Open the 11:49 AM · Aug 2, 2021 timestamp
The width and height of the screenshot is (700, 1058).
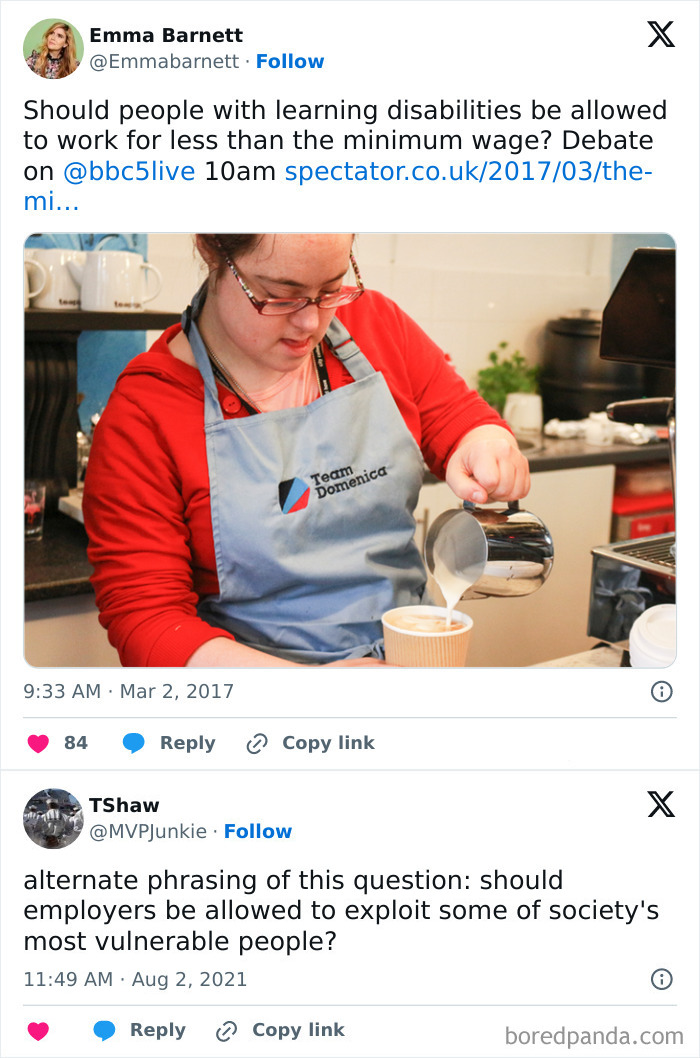click(x=135, y=979)
